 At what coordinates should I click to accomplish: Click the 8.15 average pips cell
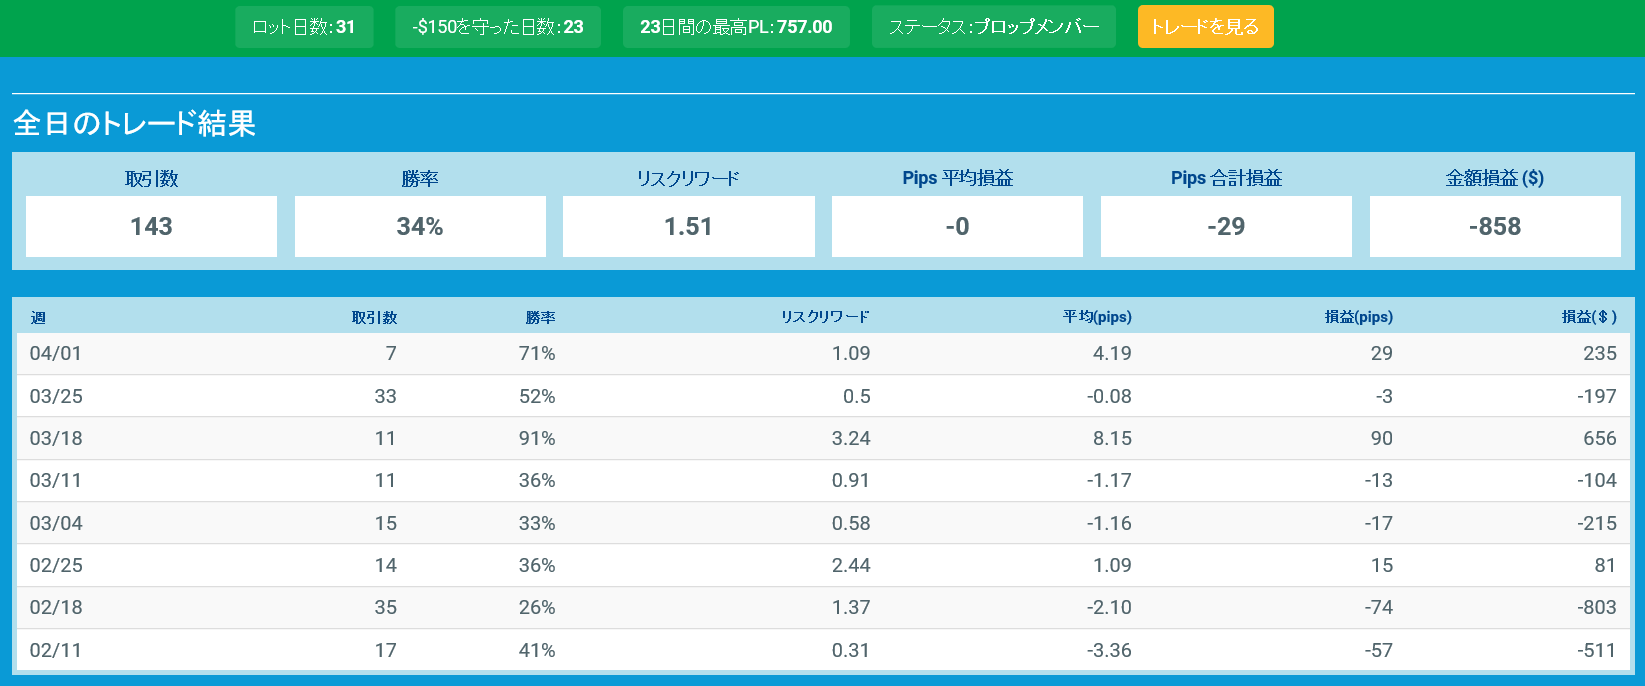[x=1112, y=438]
